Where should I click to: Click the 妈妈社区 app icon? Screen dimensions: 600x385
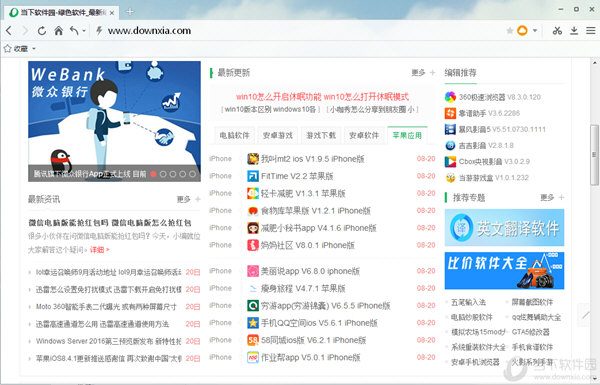(x=253, y=245)
